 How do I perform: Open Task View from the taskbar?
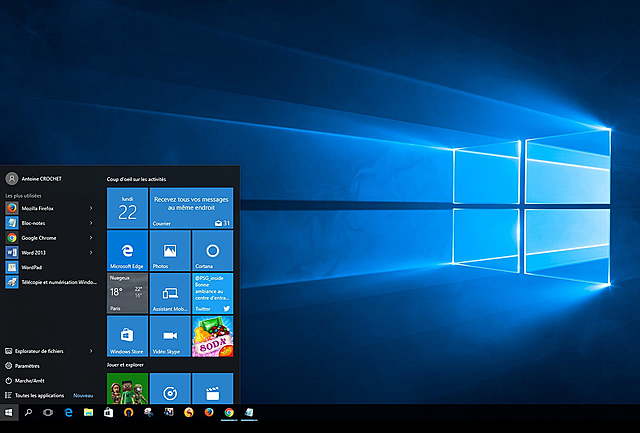(x=48, y=413)
